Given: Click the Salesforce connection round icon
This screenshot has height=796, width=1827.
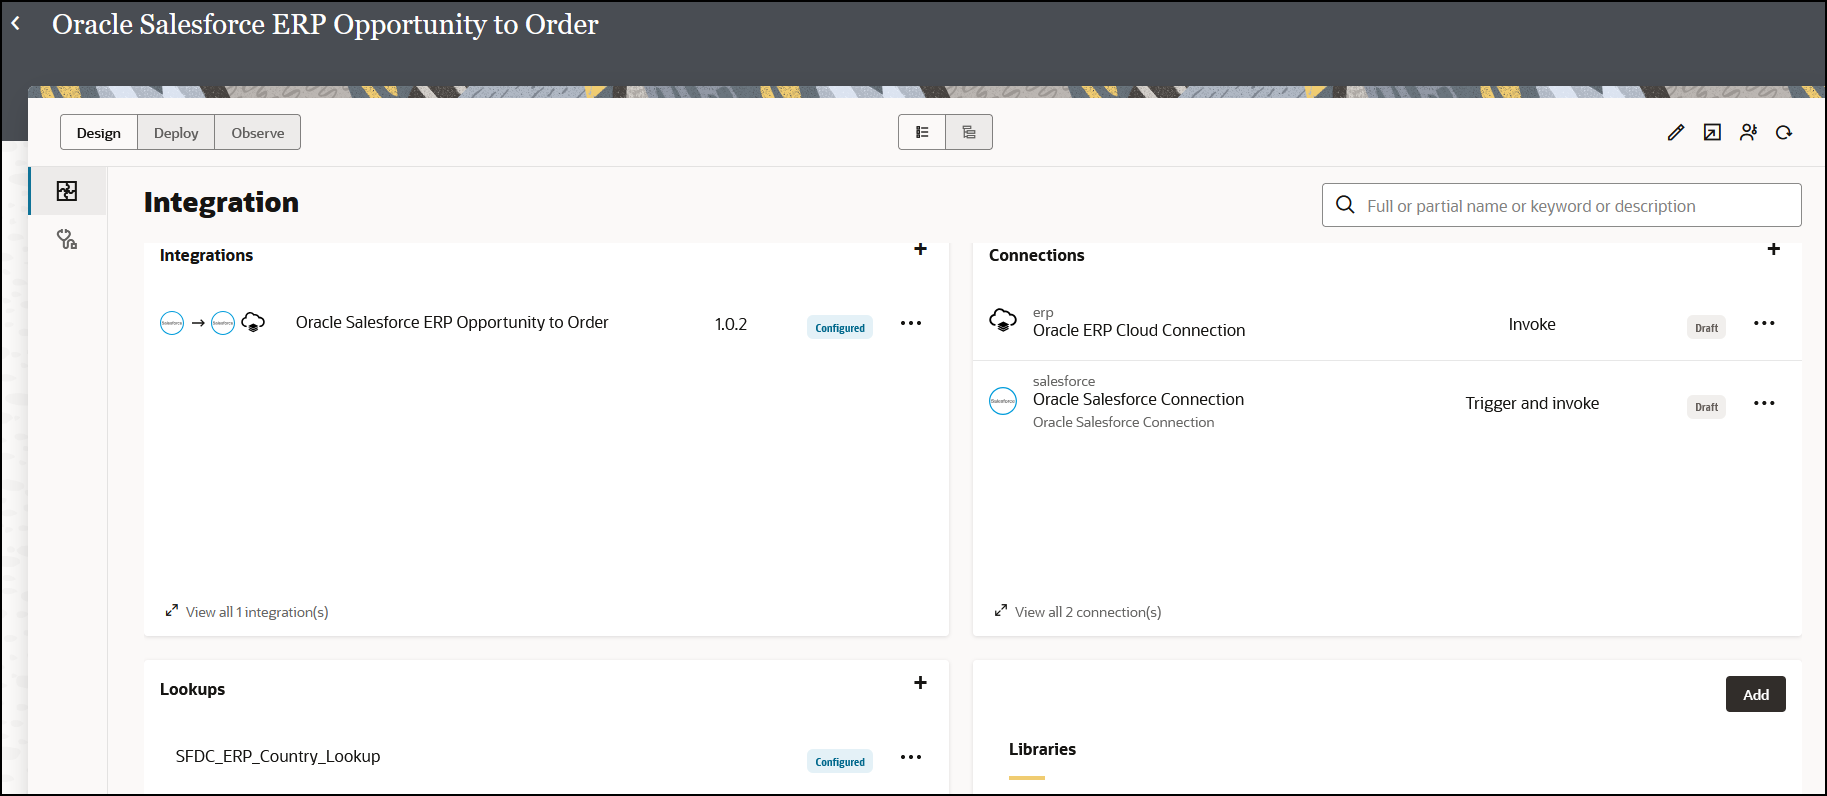Looking at the screenshot, I should [x=1003, y=401].
